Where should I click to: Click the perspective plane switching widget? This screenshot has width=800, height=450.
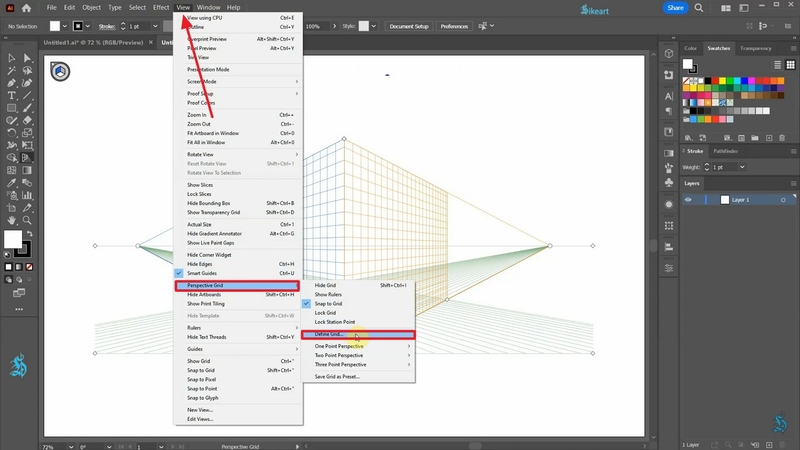59,72
